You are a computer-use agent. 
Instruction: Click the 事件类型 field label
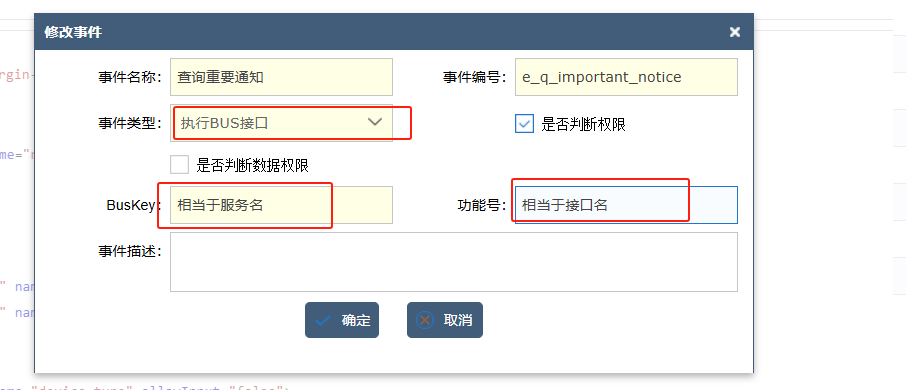point(131,122)
